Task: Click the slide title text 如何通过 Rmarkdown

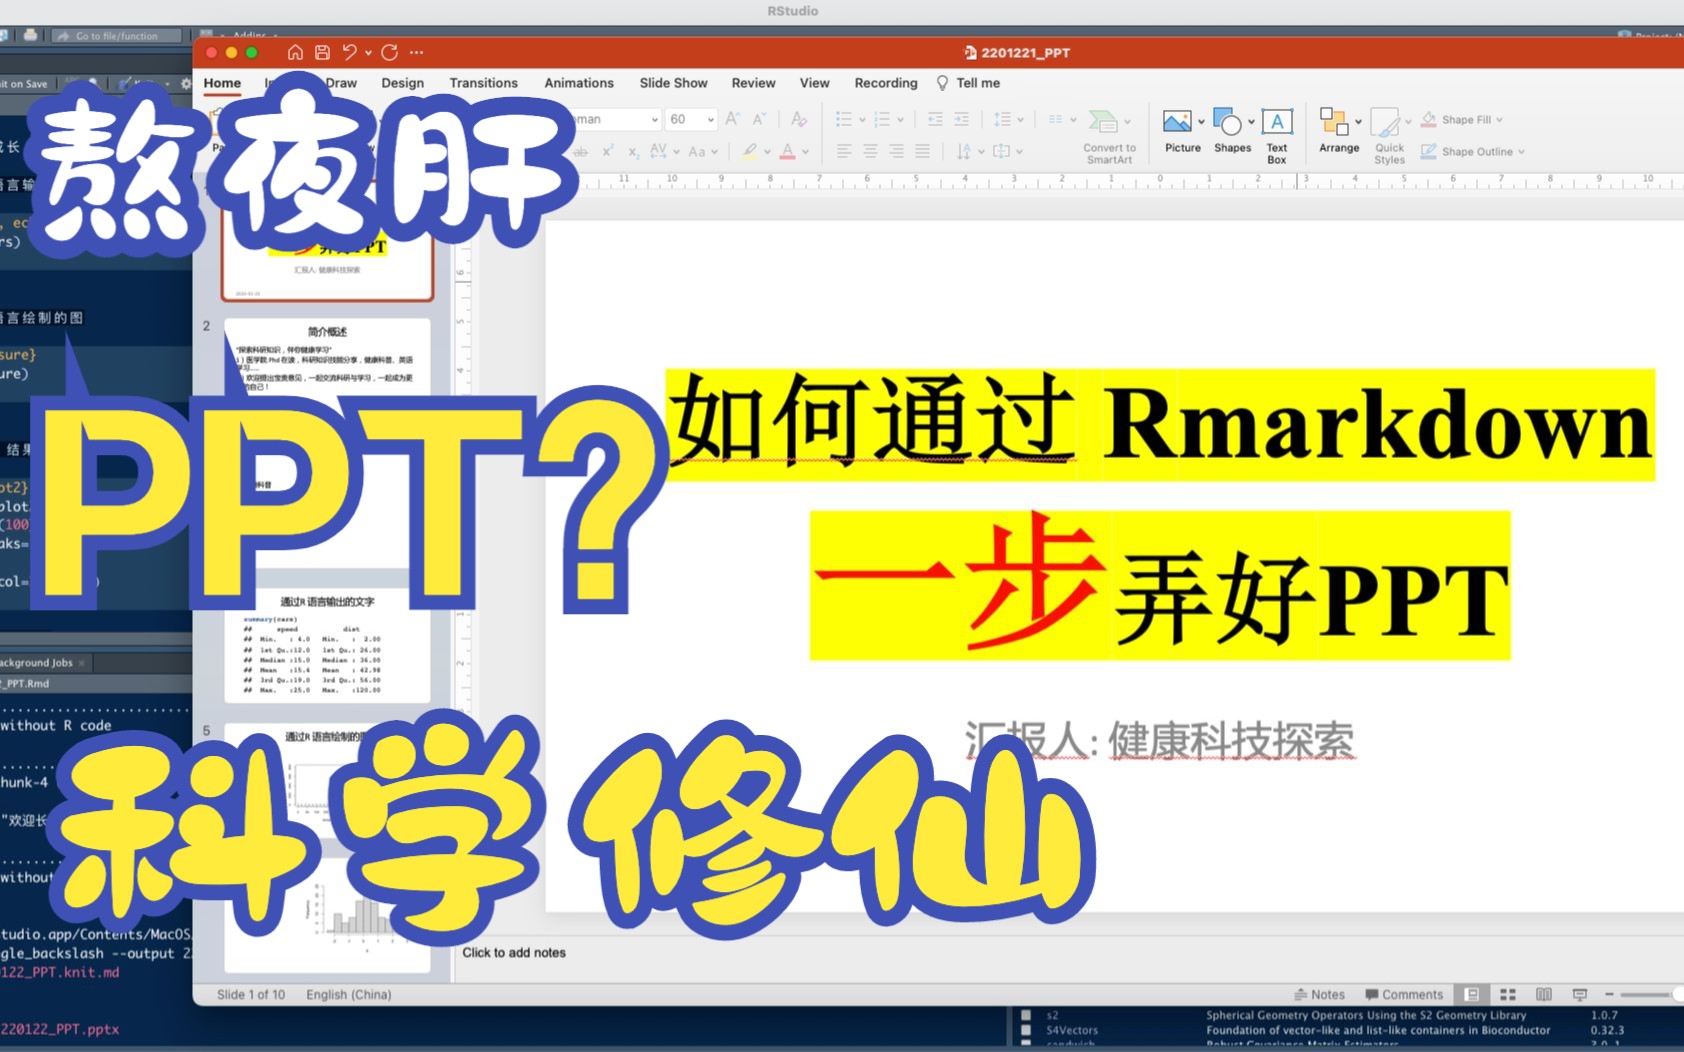Action: (x=1160, y=425)
